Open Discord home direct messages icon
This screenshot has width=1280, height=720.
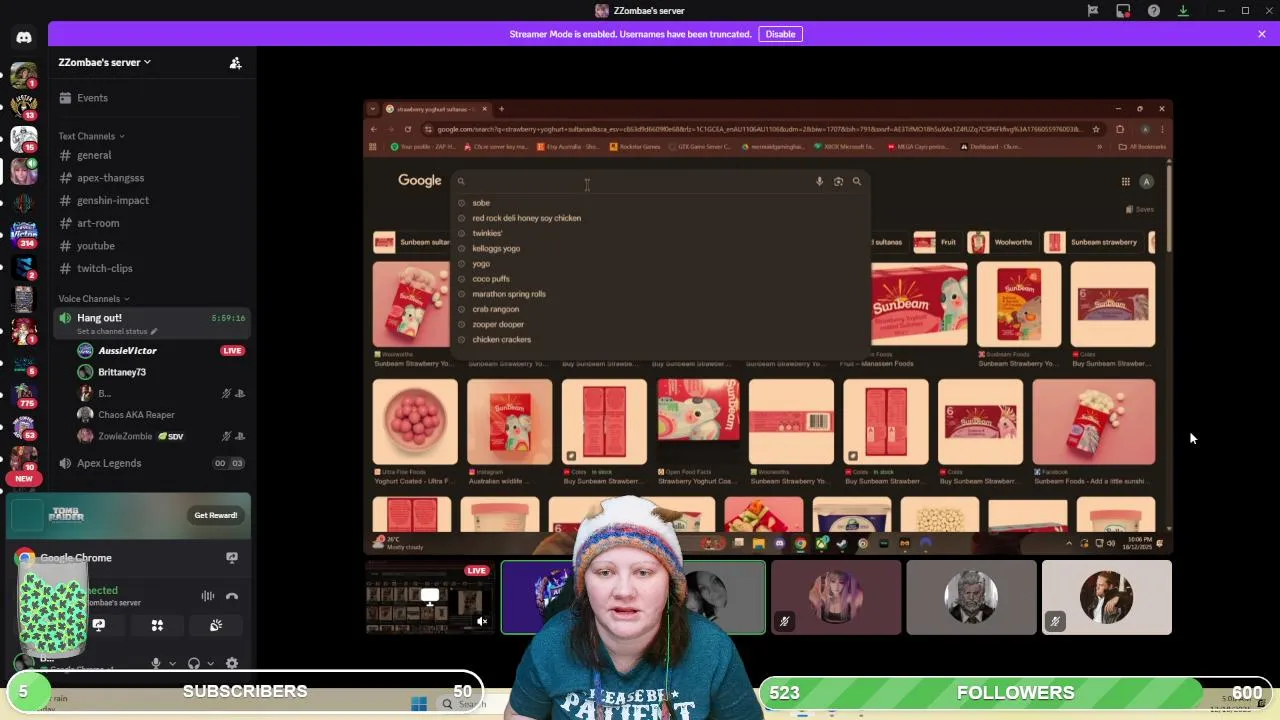tap(24, 38)
